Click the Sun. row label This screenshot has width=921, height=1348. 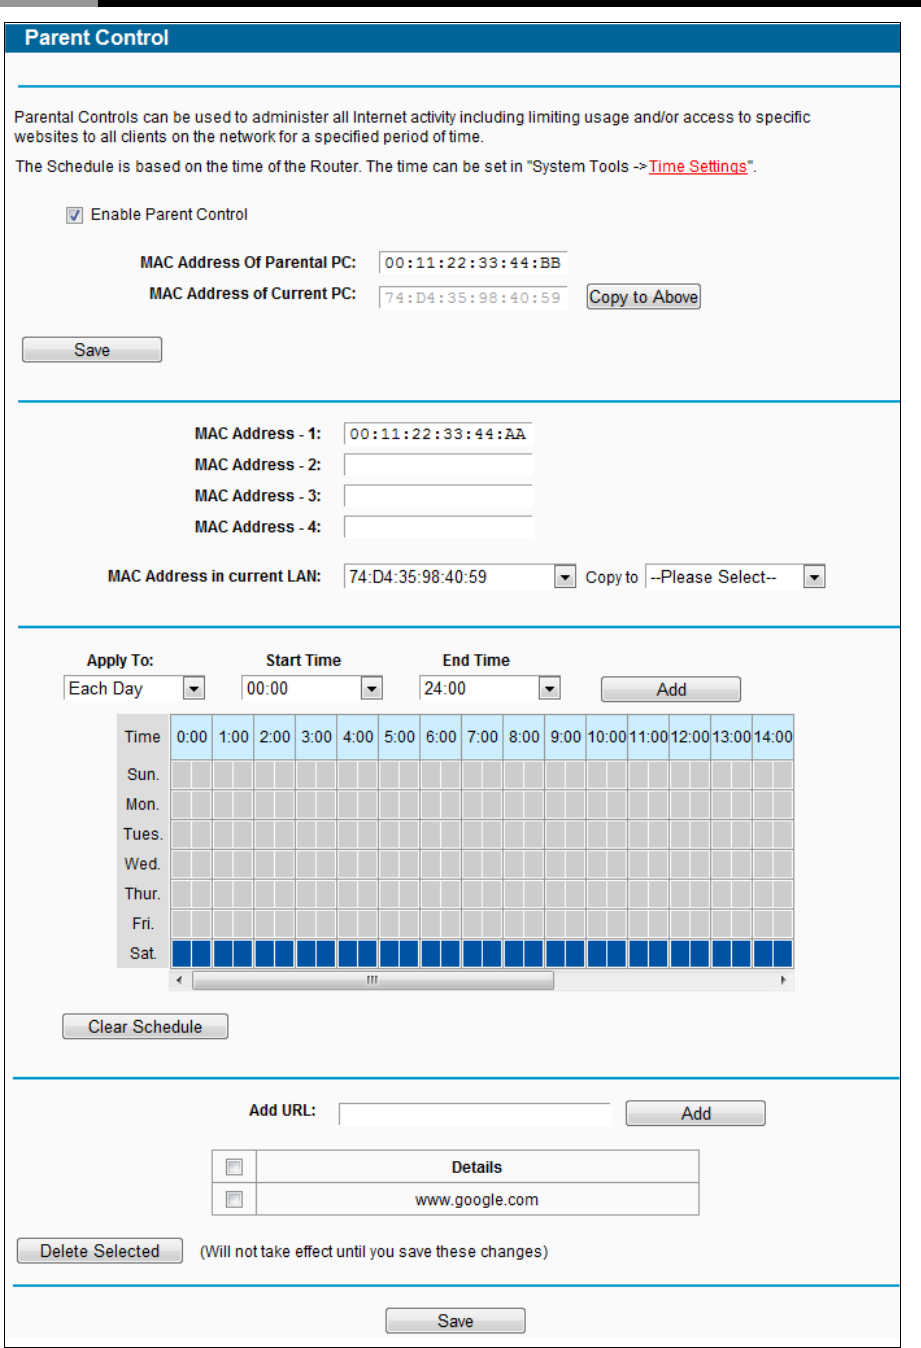[143, 774]
